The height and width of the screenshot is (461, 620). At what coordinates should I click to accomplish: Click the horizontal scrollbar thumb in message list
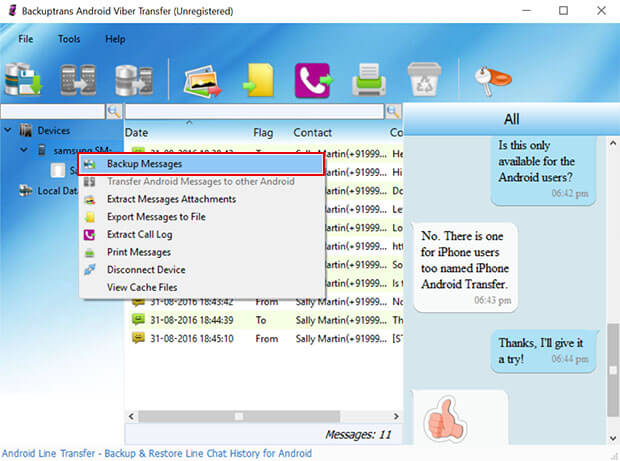point(239,416)
